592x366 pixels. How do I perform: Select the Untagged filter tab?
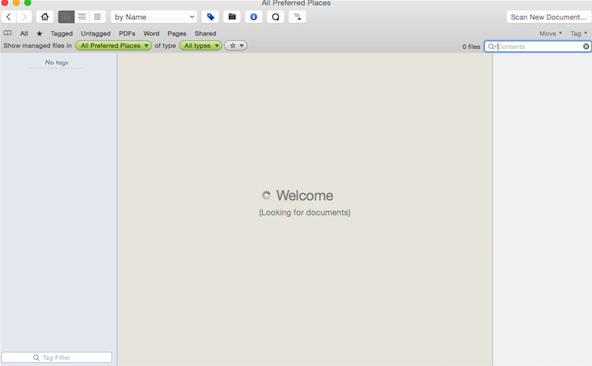[x=96, y=34]
